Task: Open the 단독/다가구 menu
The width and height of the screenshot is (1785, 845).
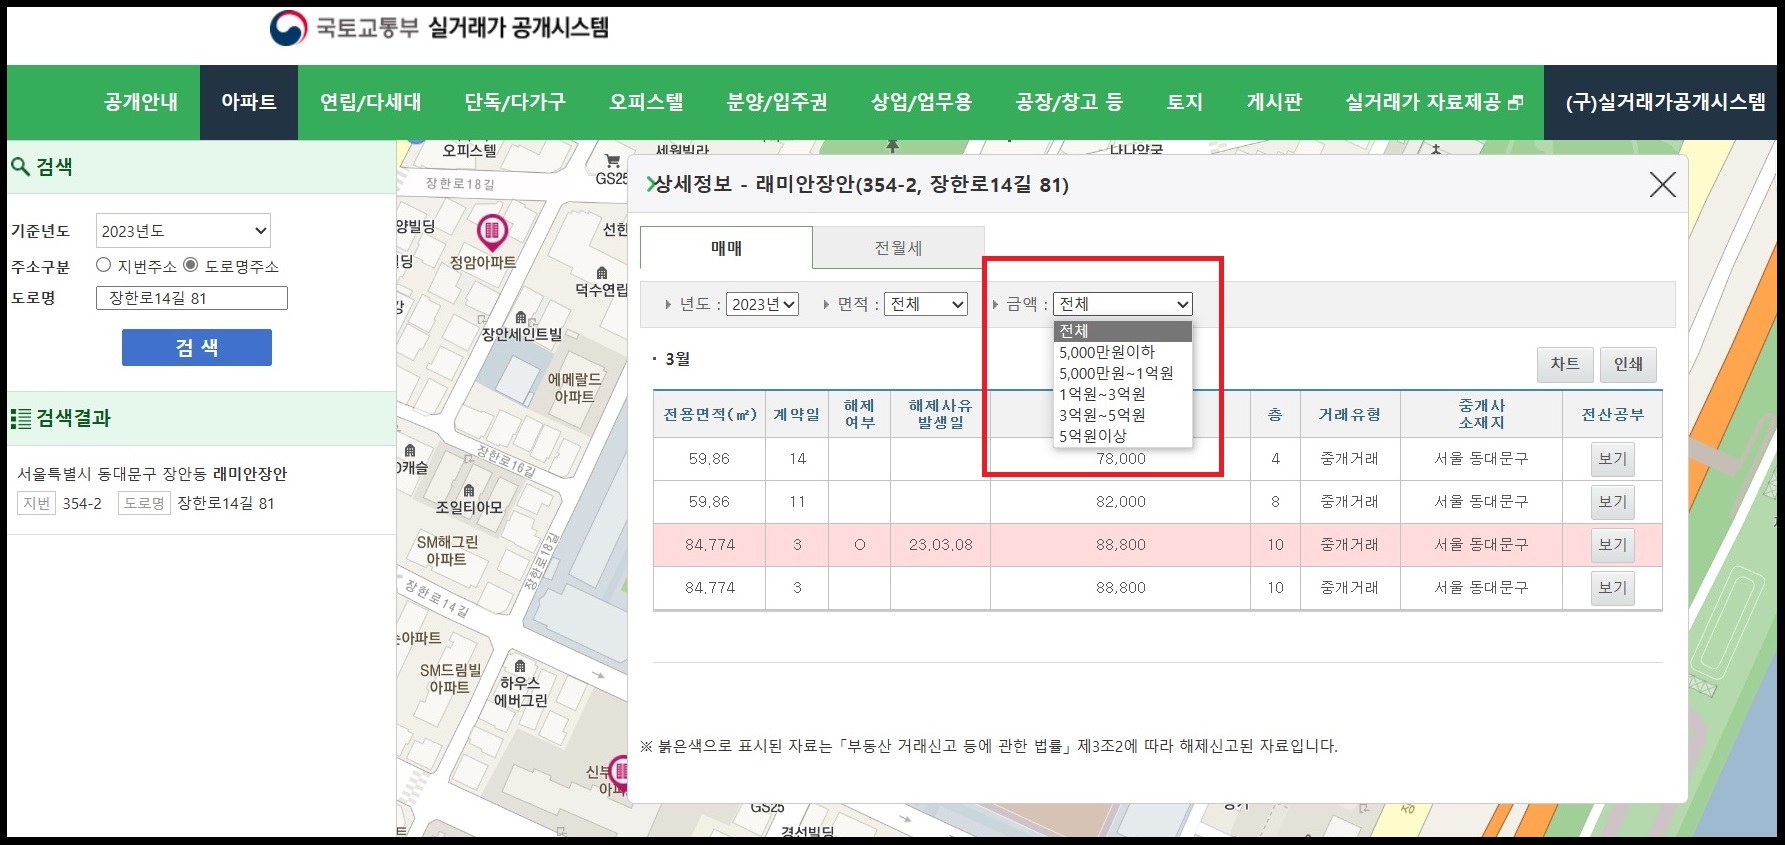Action: (x=515, y=102)
